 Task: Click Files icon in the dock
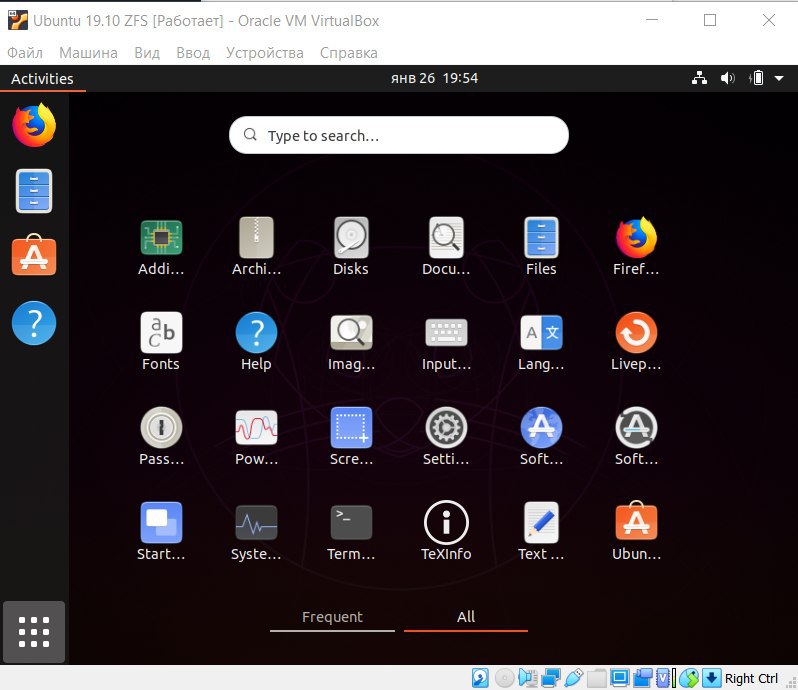34,191
